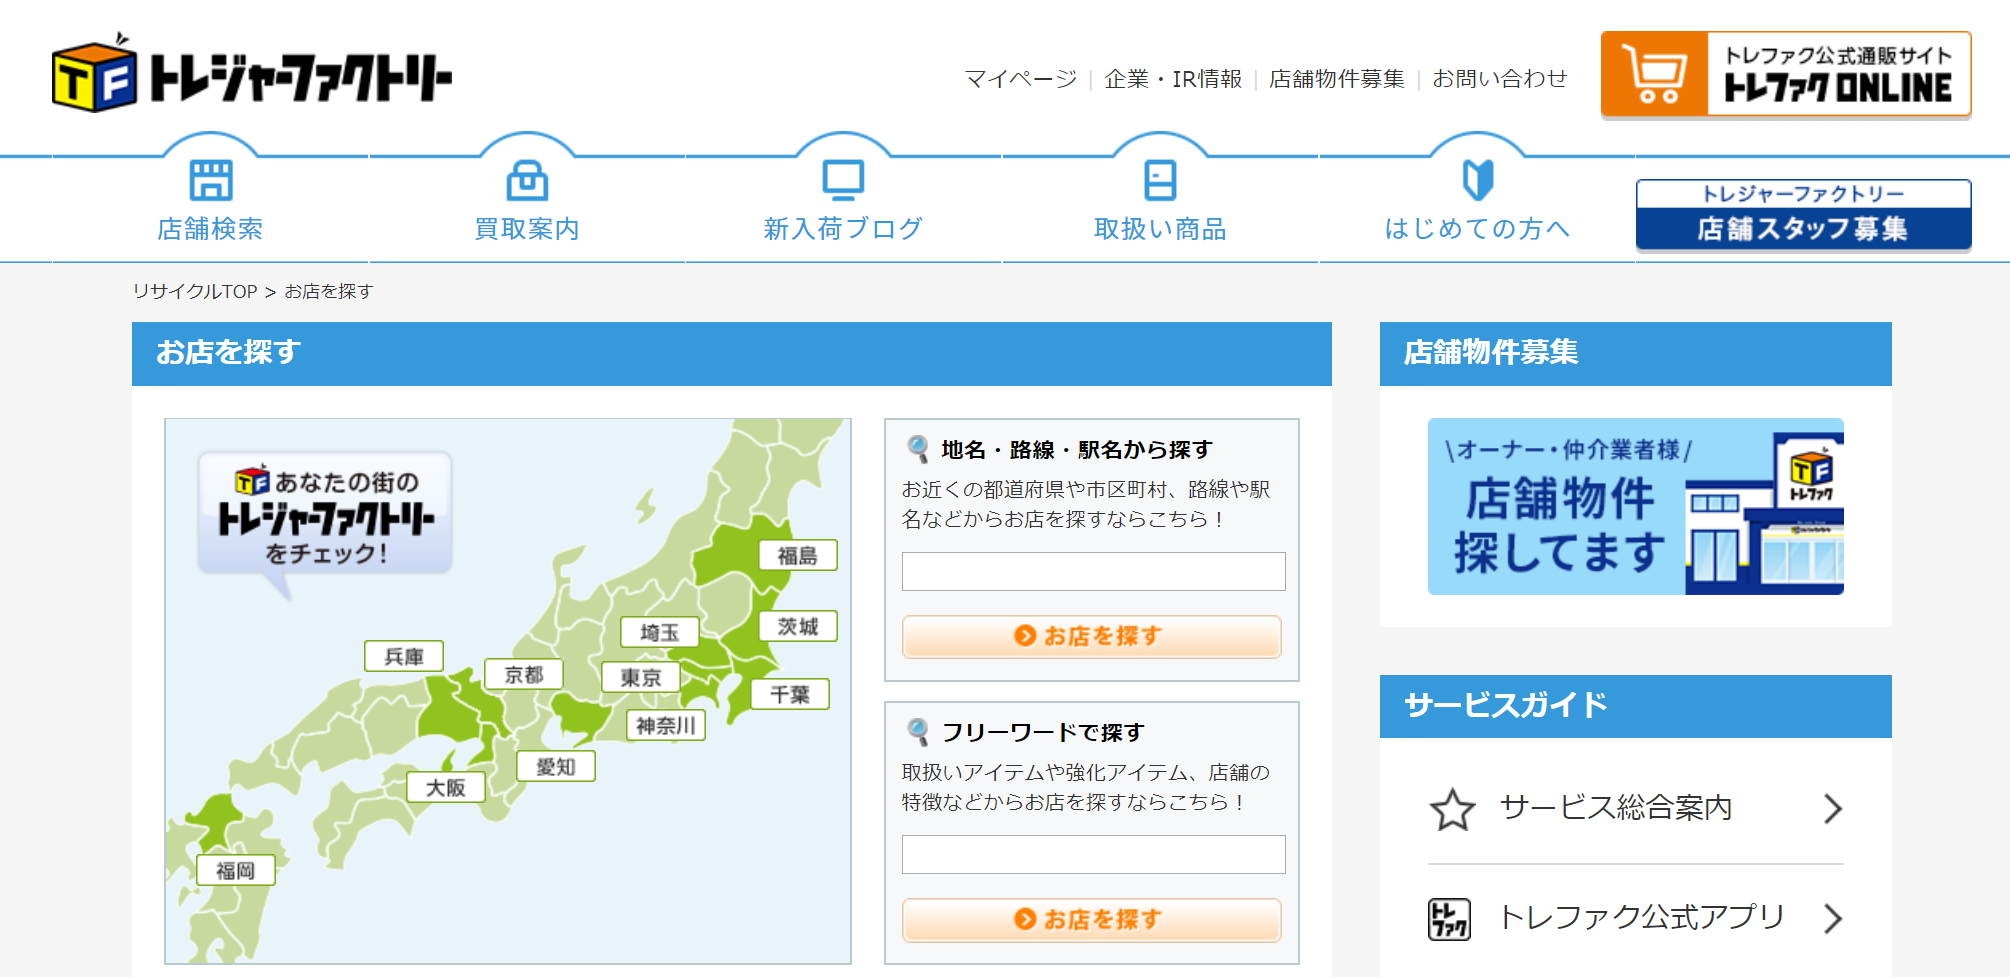Open the 取扱い商品 refrigerator icon
The image size is (2010, 977).
1160,181
